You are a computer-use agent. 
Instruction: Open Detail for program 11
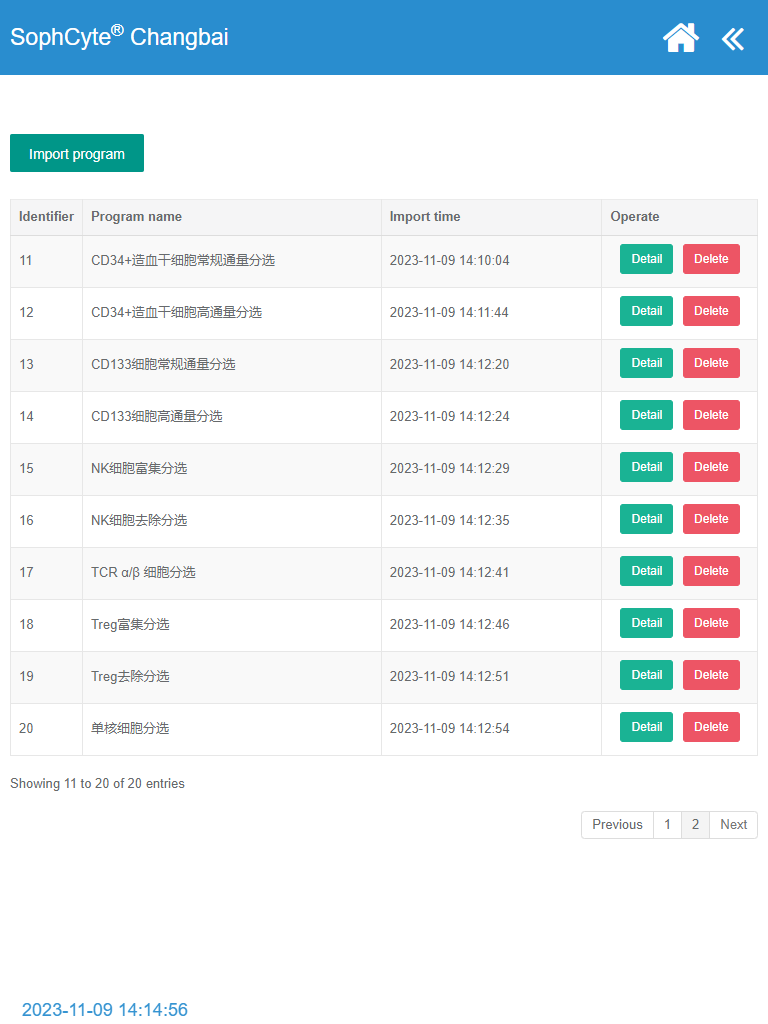pos(646,259)
